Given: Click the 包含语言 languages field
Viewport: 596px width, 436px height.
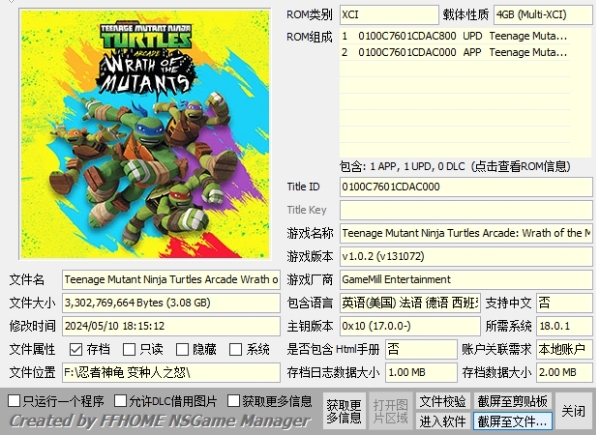Looking at the screenshot, I should (410, 303).
